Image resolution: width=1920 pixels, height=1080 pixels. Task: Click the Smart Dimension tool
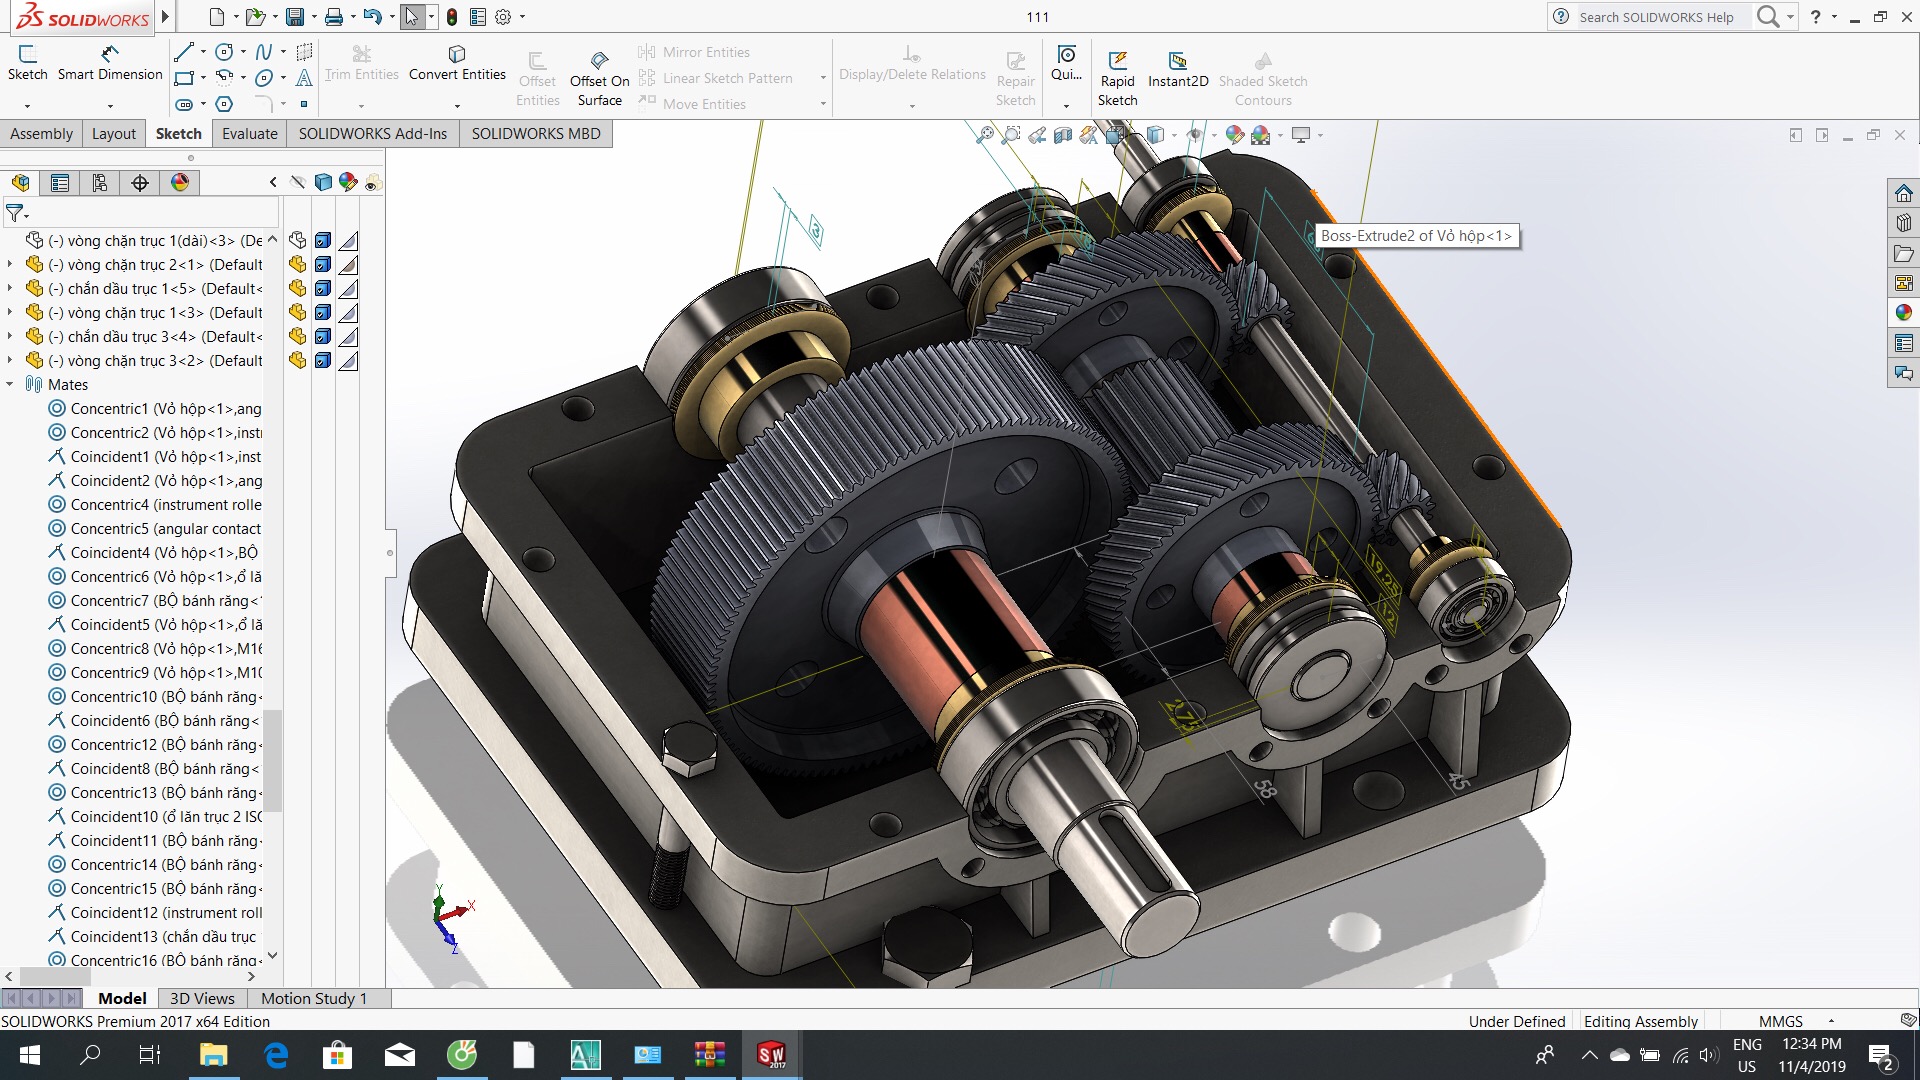coord(109,62)
